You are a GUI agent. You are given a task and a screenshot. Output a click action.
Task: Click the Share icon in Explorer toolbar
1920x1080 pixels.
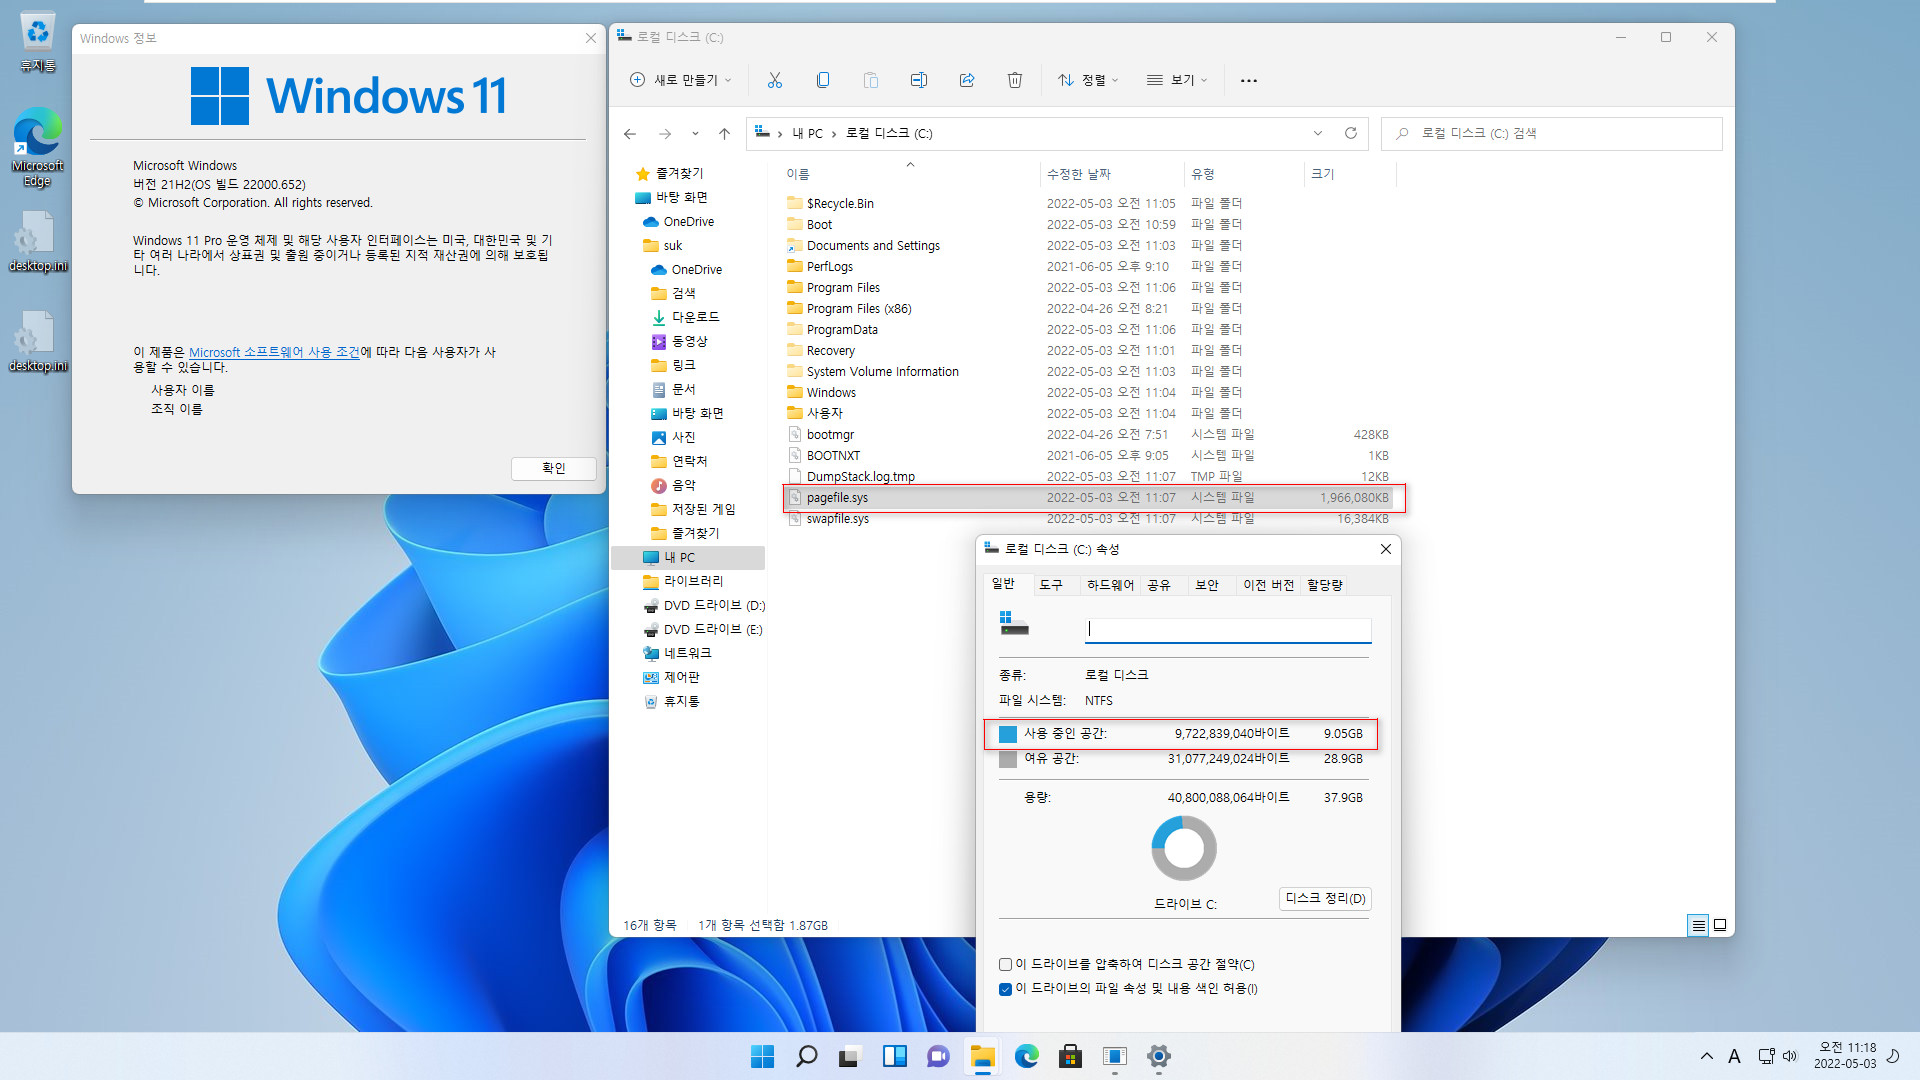coord(966,80)
